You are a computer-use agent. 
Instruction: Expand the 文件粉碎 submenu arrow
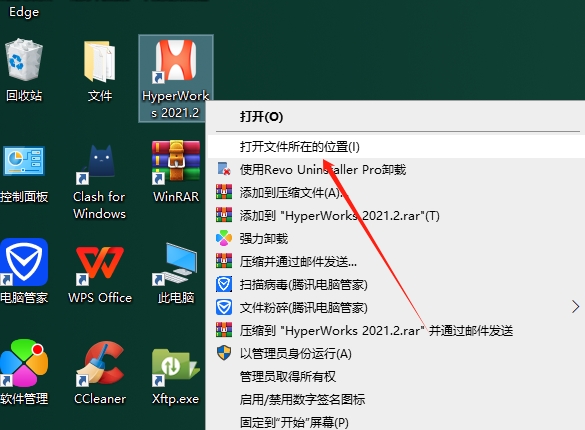point(575,307)
